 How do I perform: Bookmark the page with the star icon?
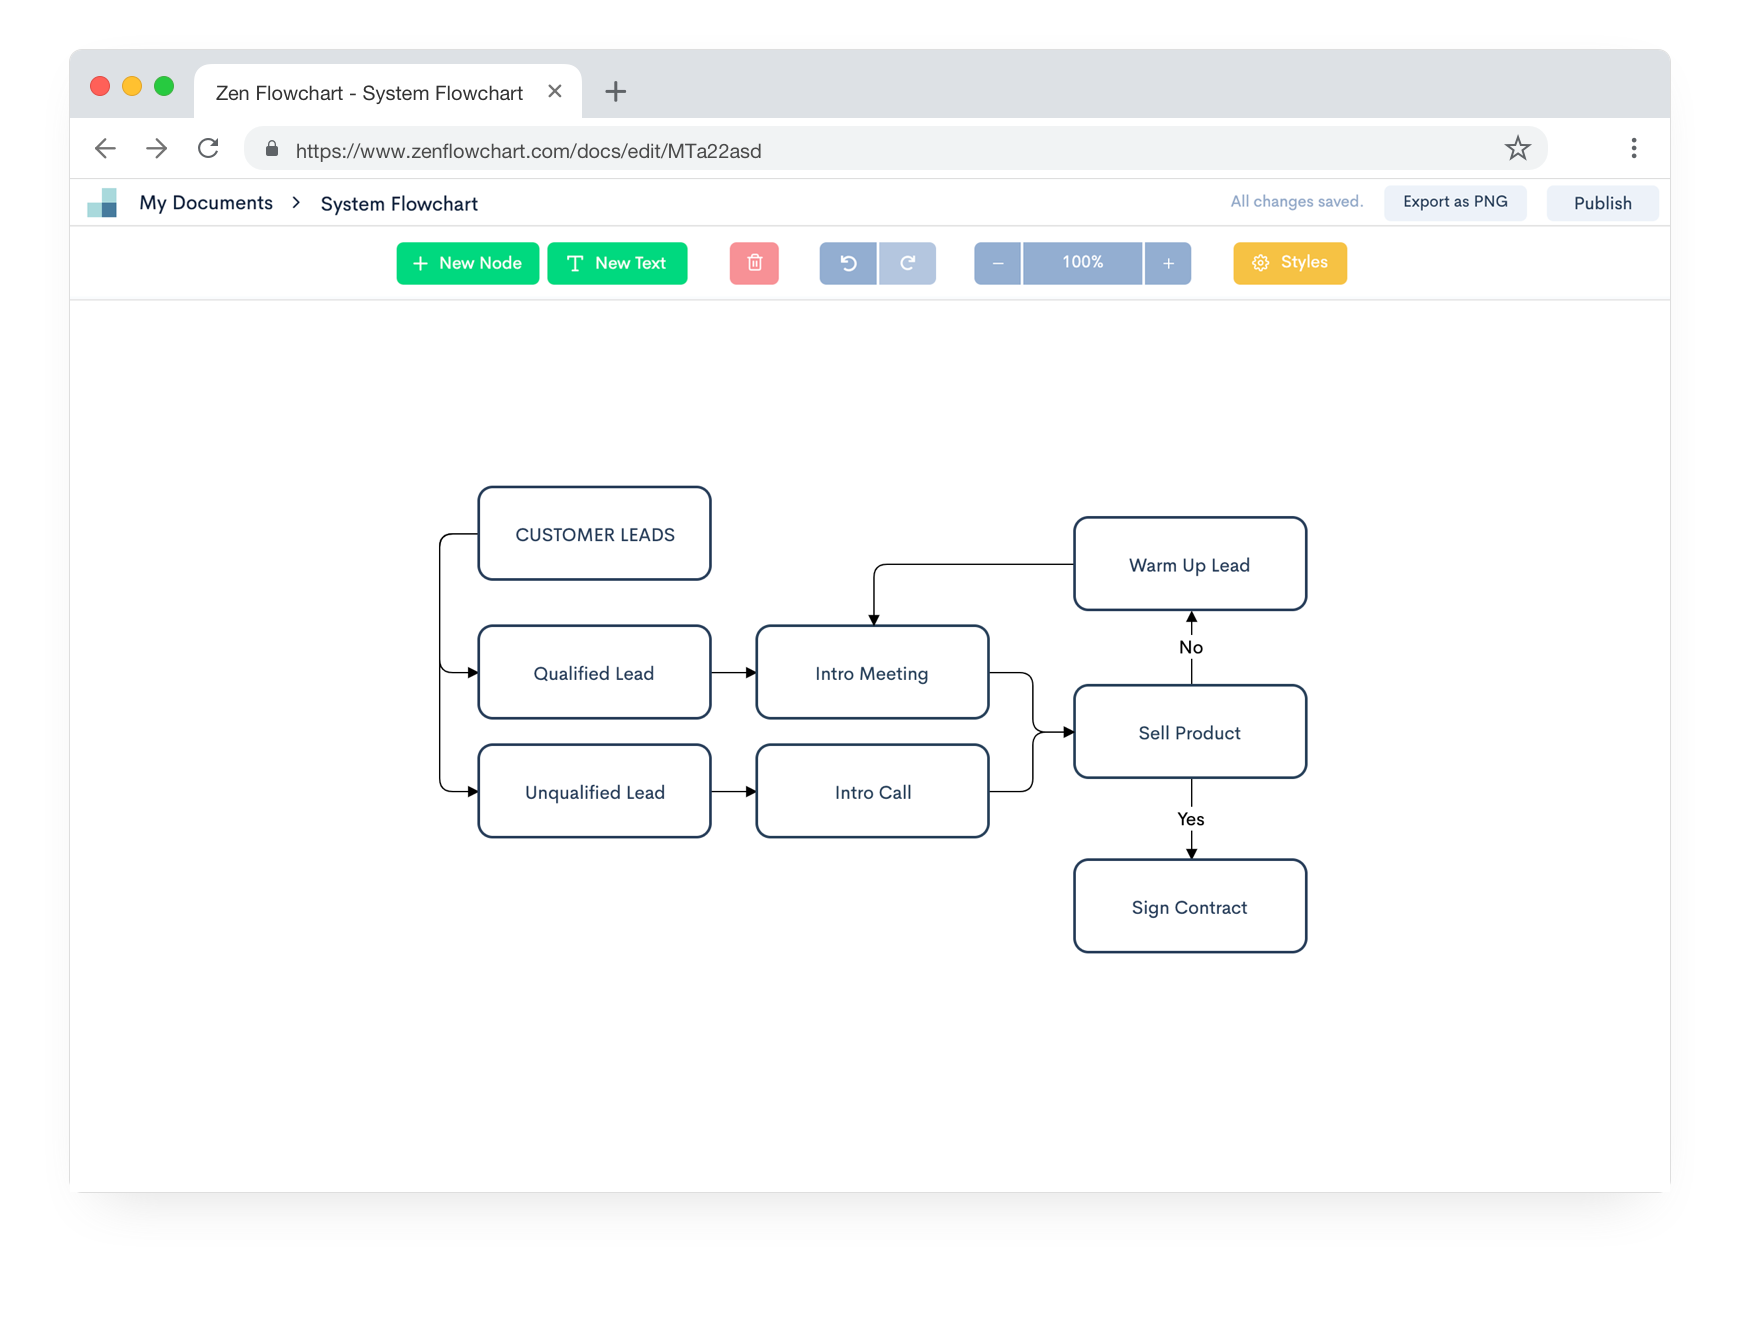[x=1518, y=148]
